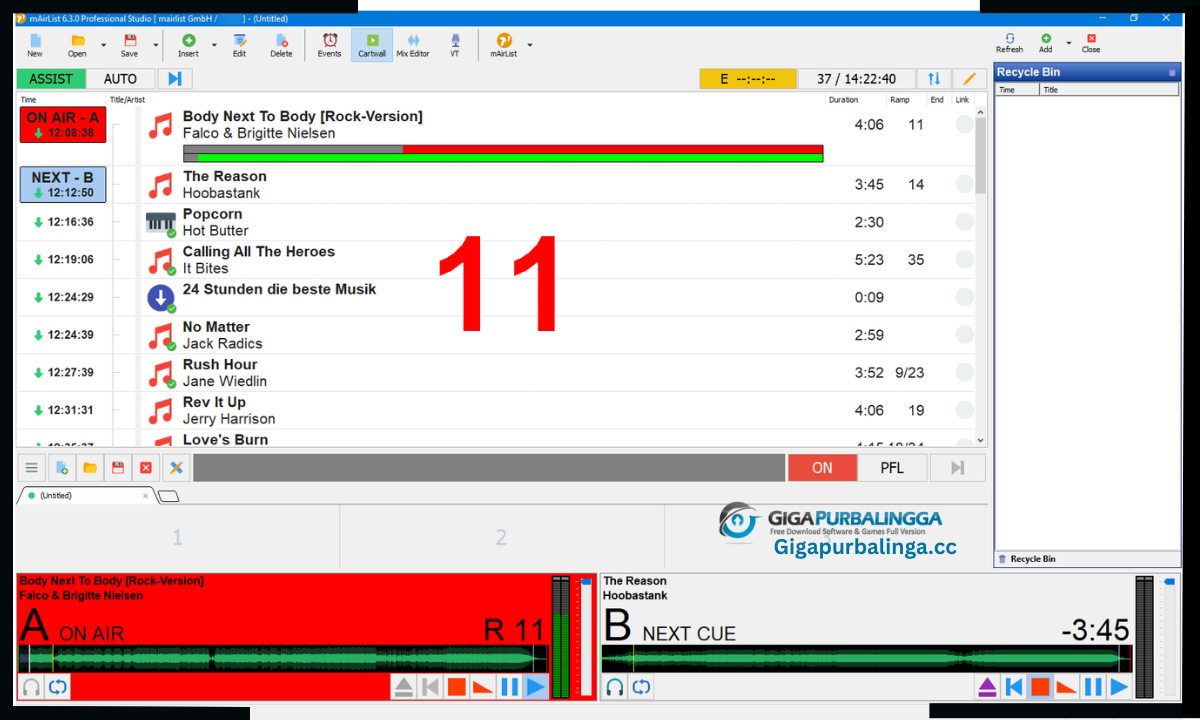
Task: Click the cartwall open folder icon
Action: (x=89, y=467)
